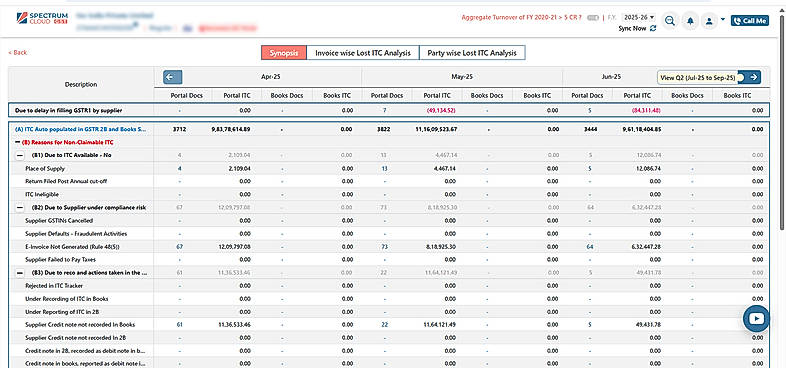Play the floating video help button
Viewport: 786px width, 368px height.
tap(756, 318)
